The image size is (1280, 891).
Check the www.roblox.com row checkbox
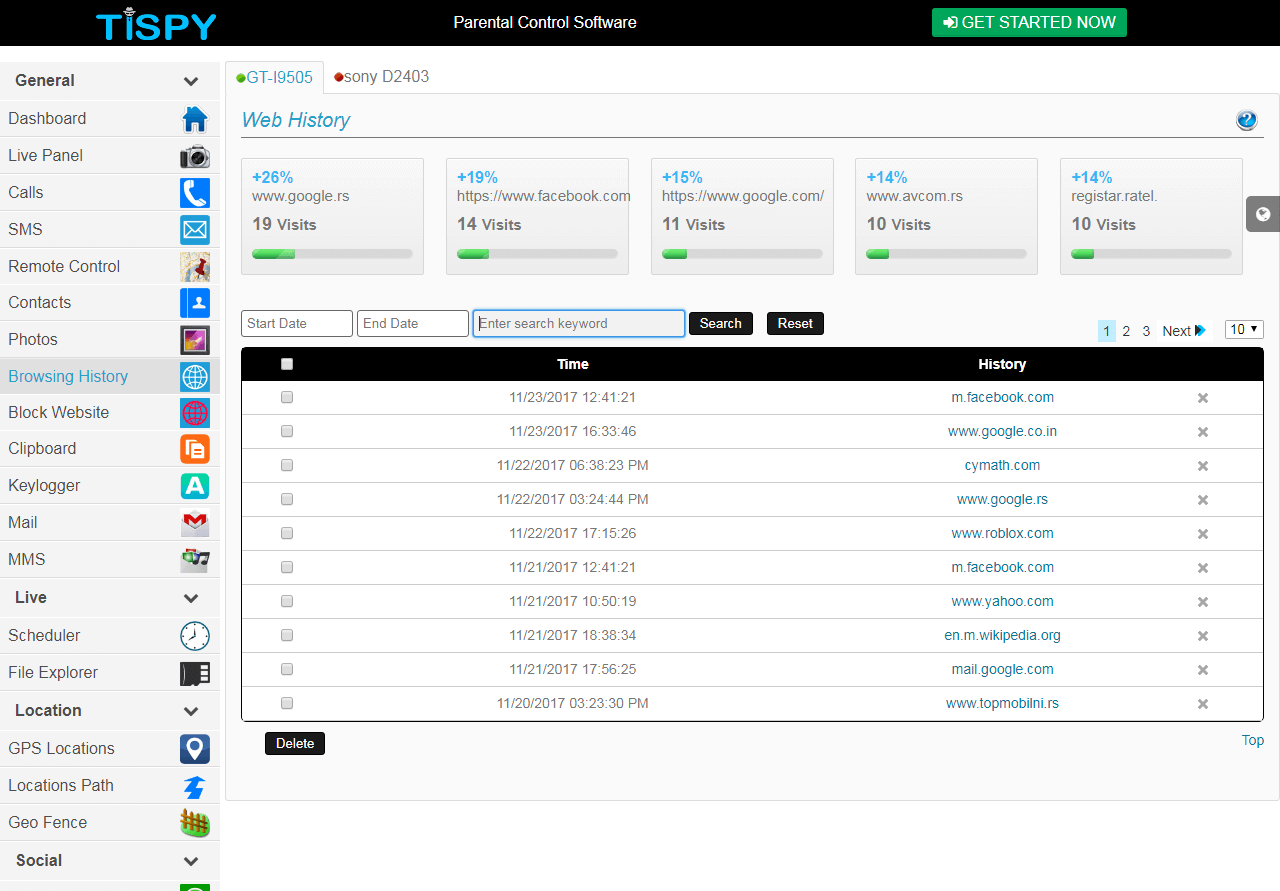(x=287, y=533)
